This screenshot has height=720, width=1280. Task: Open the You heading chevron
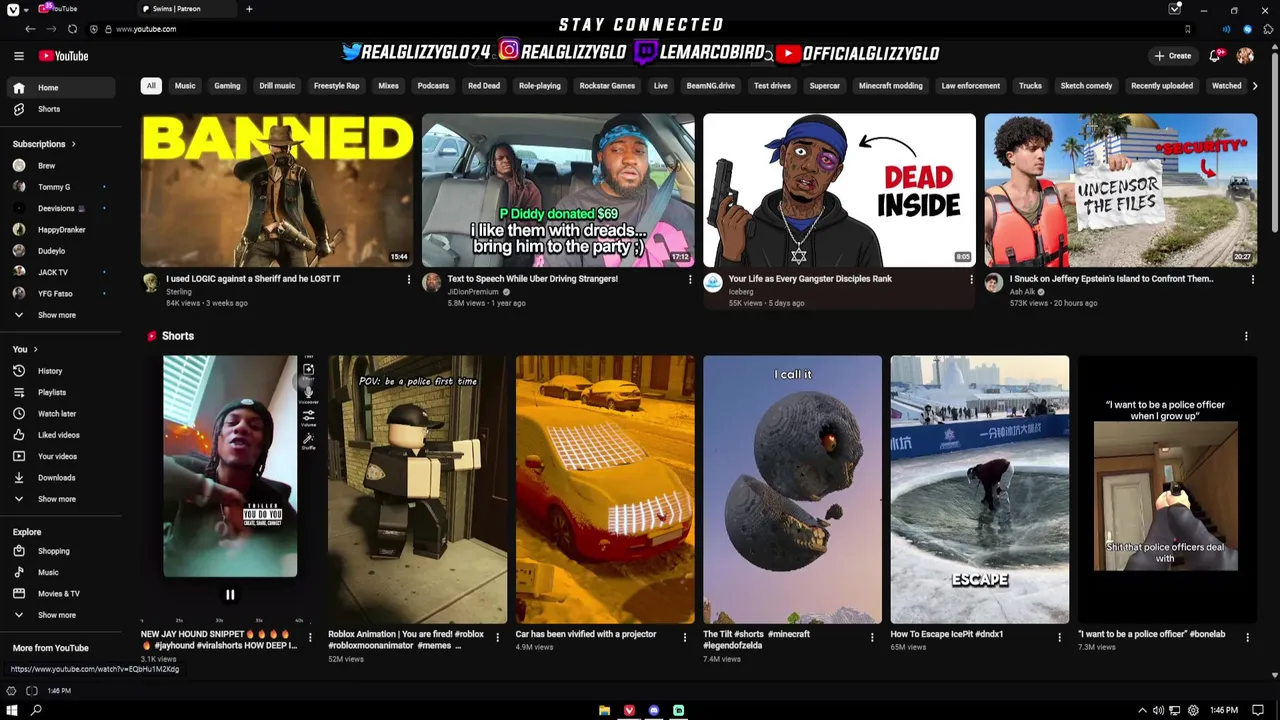pyautogui.click(x=35, y=349)
